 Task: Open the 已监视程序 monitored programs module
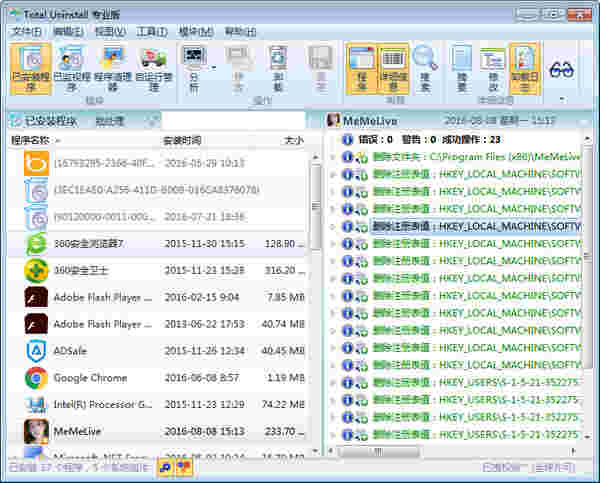pos(69,66)
